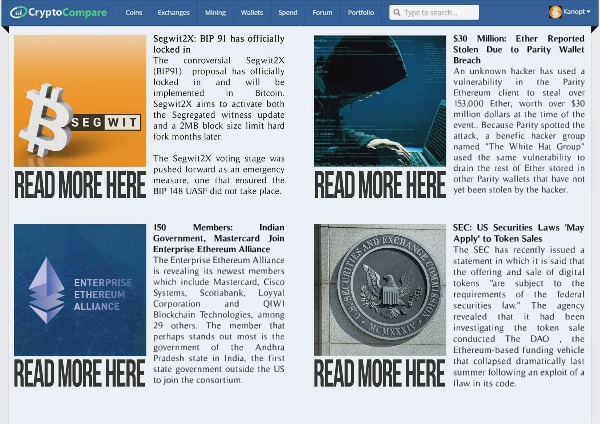Focus the 'Type to search...' field
Screen dimensions: 600x424
pyautogui.click(x=434, y=13)
